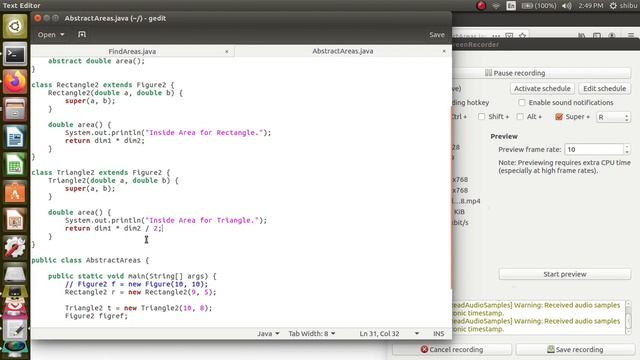Click the Firefox hamburger menu icon
640x360 pixels.
631,36
